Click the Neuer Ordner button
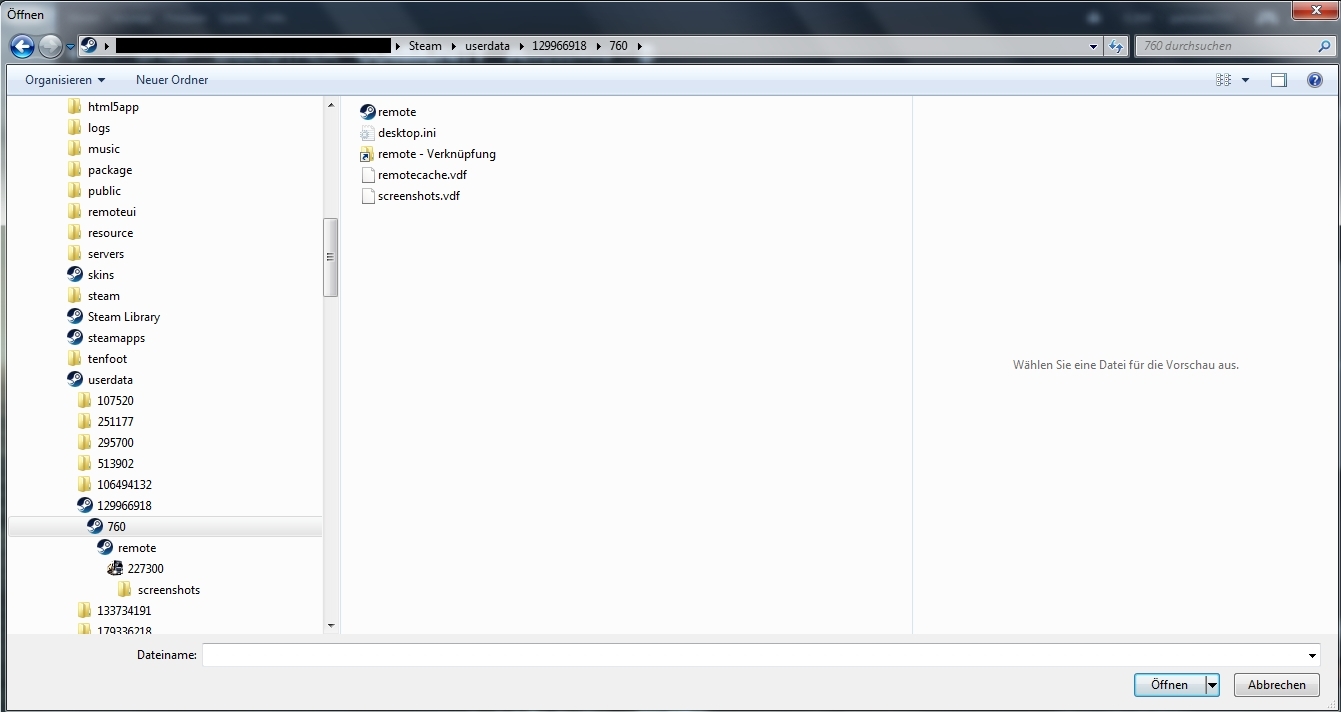The image size is (1341, 712). click(172, 80)
